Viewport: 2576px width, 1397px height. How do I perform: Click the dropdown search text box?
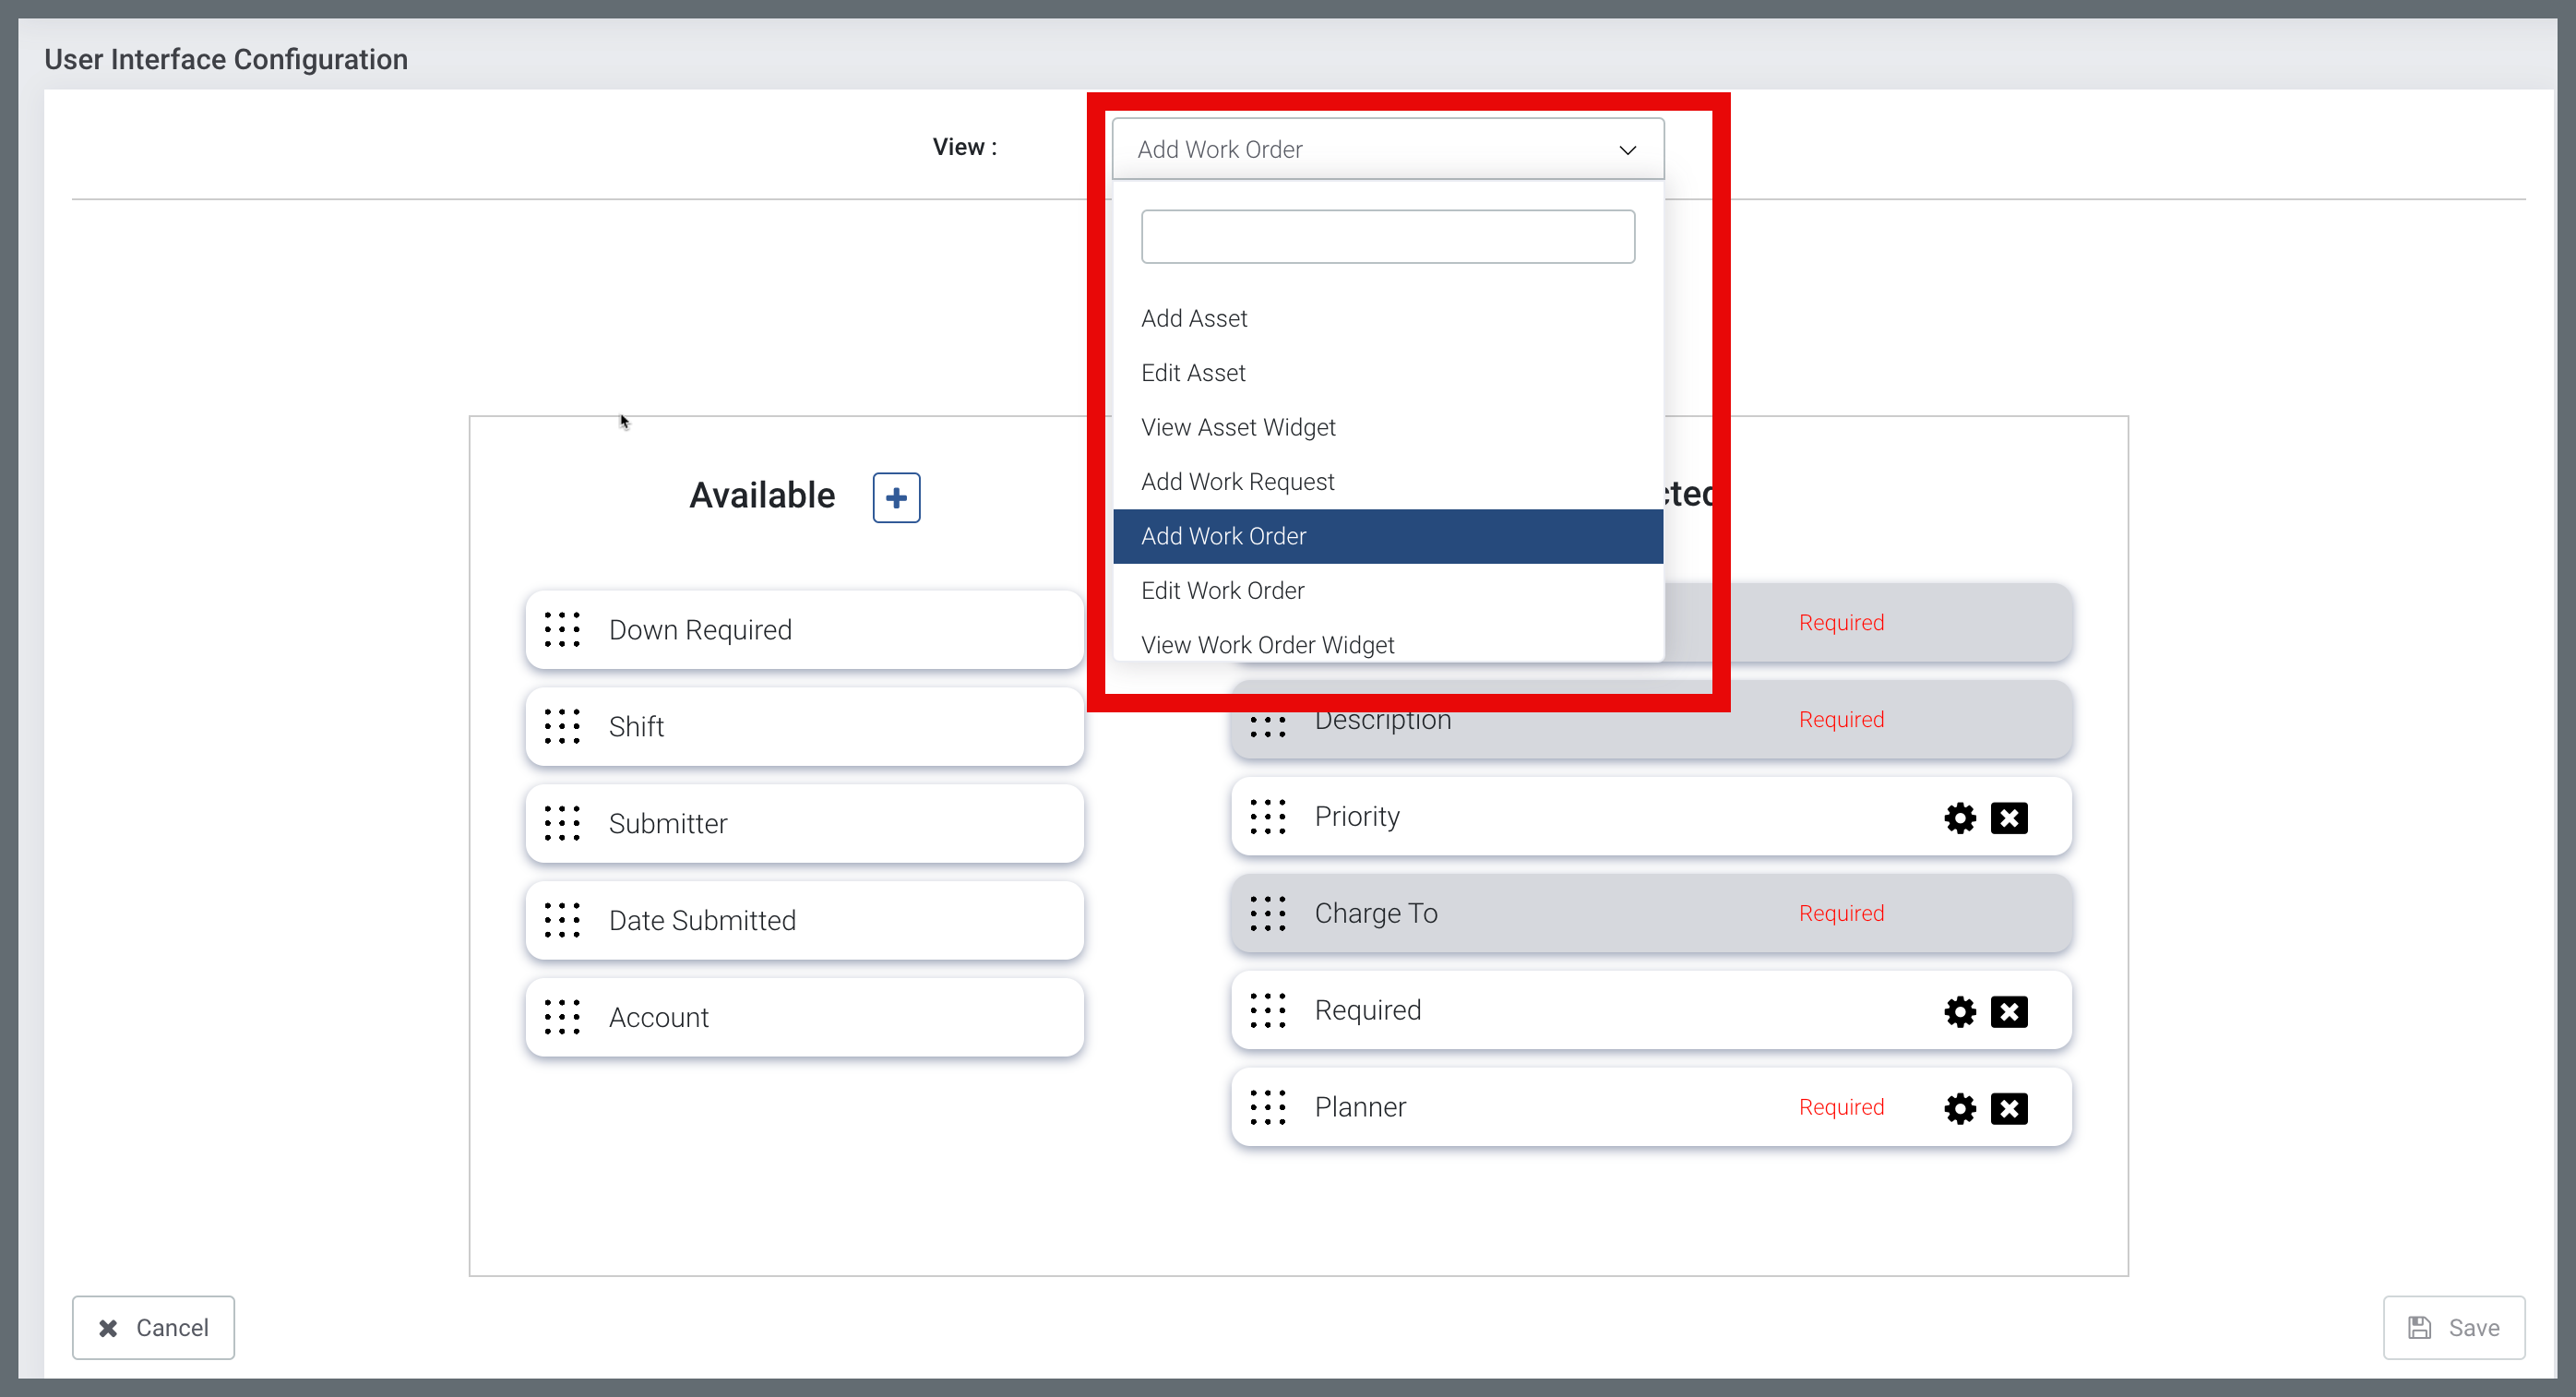coord(1387,237)
